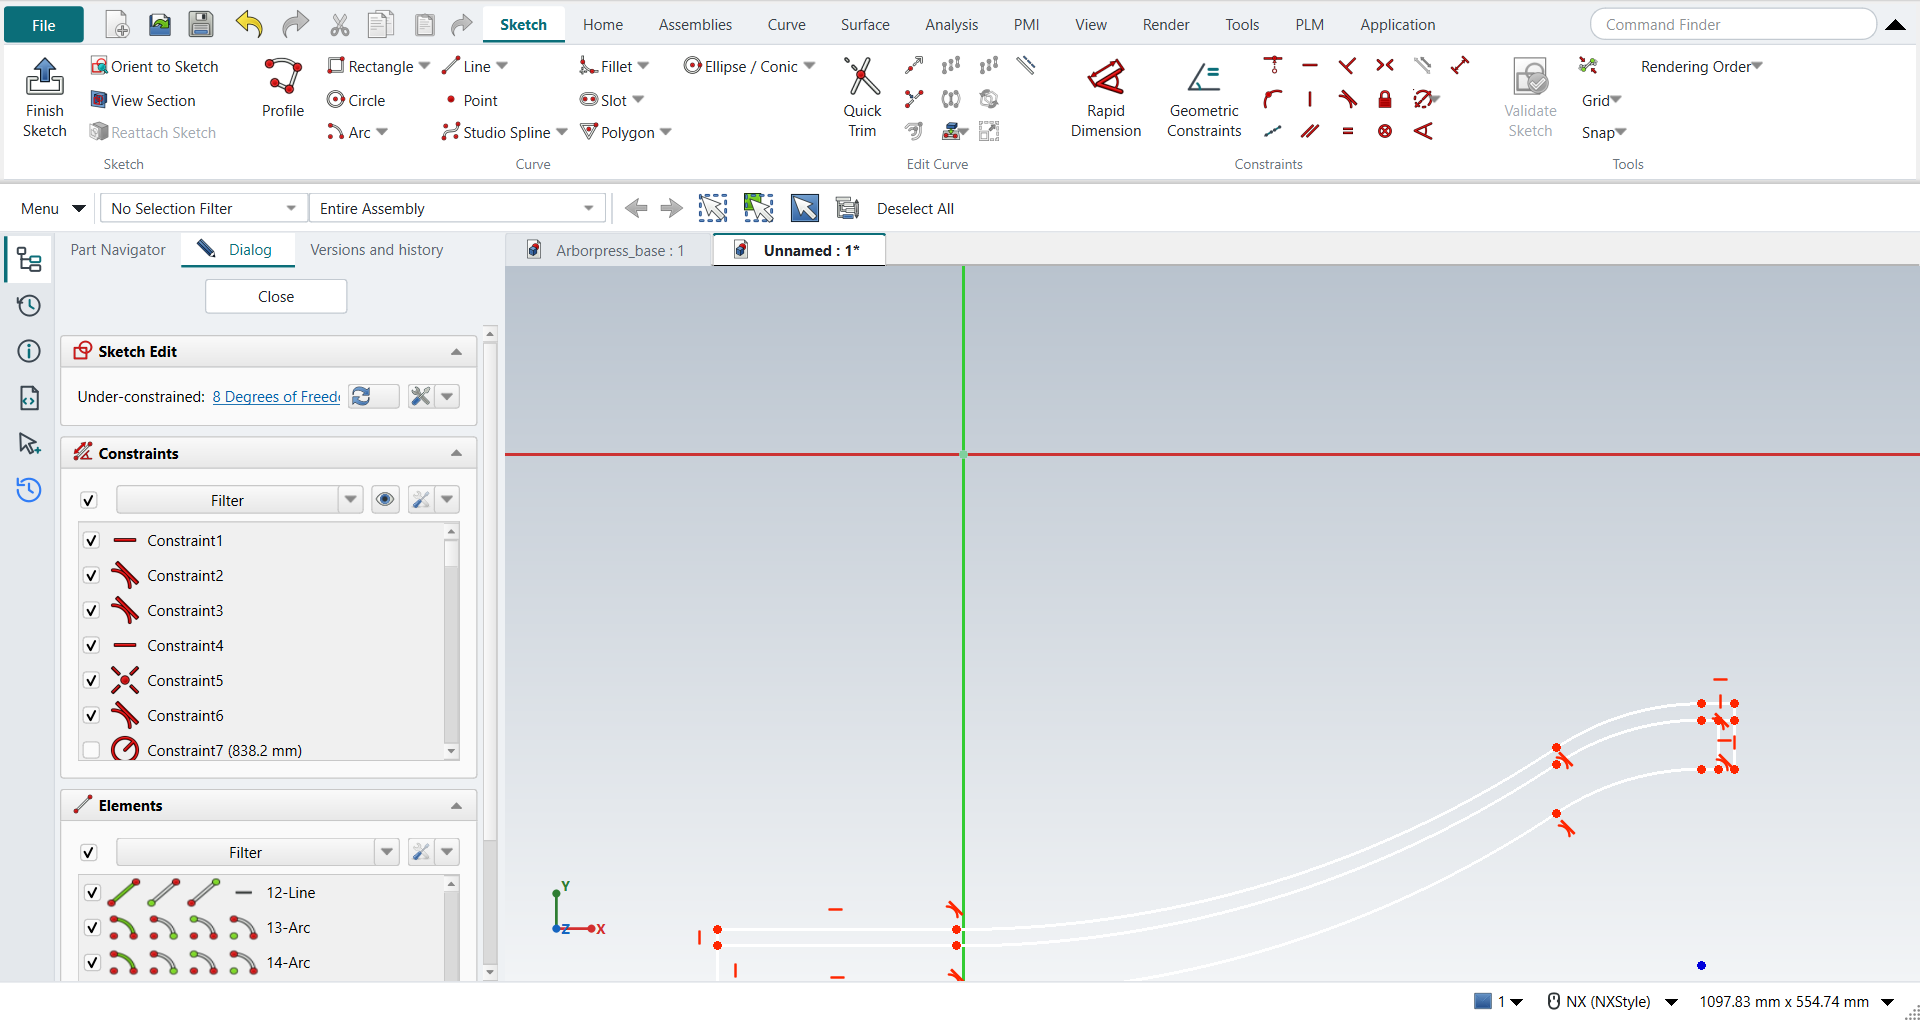Collapse the Sketch Edit section
Screen dimensions: 1920x1020
click(x=456, y=352)
